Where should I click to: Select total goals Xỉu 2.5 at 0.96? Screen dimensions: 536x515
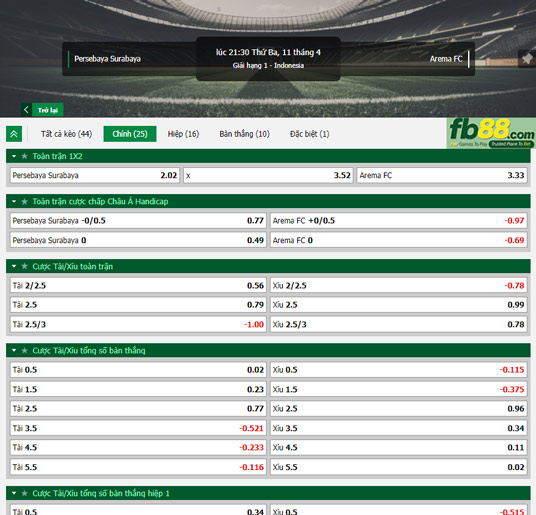[x=399, y=409]
